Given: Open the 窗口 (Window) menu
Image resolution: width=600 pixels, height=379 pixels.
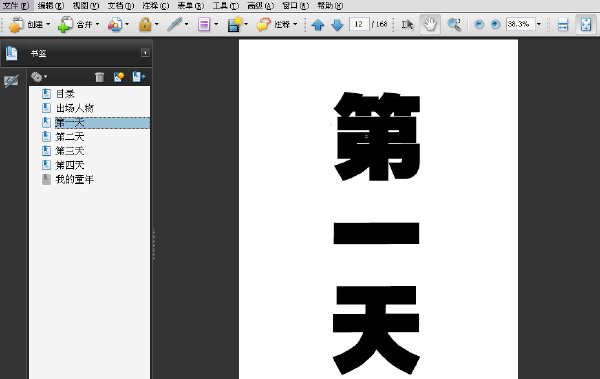Looking at the screenshot, I should (295, 5).
